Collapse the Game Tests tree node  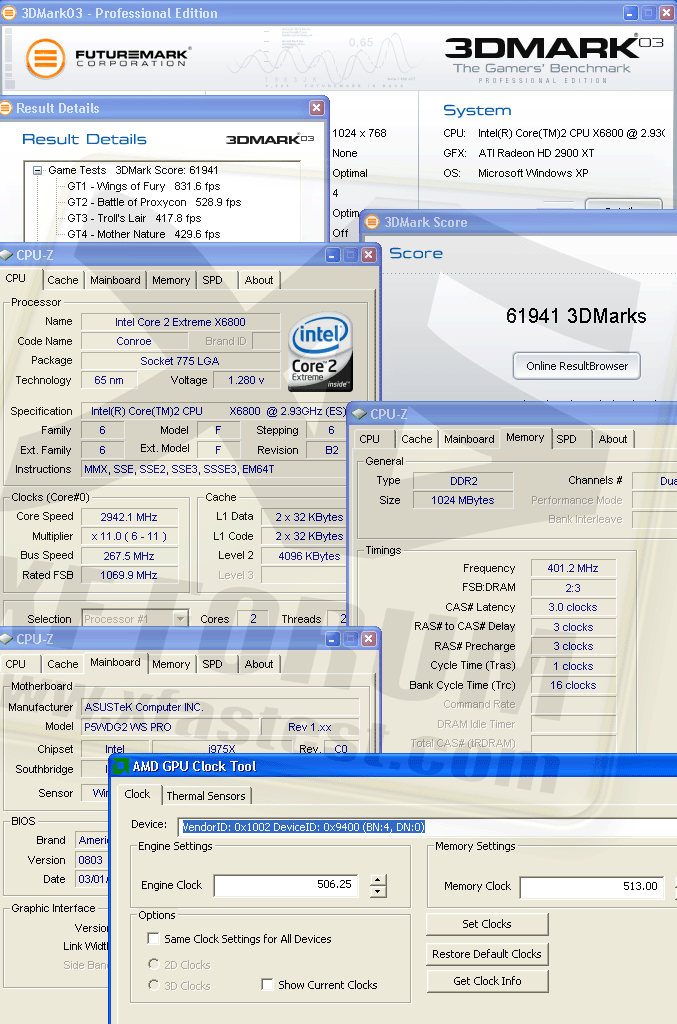[37, 170]
